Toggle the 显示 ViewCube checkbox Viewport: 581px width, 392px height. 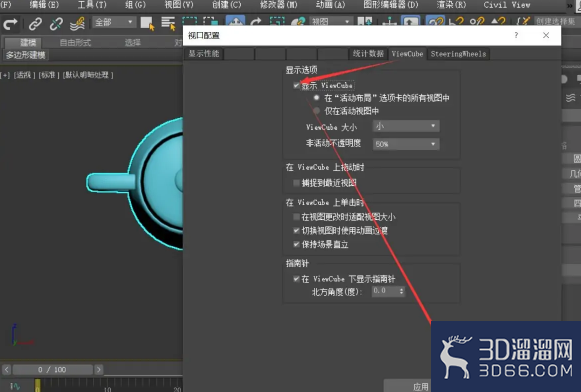pos(296,85)
